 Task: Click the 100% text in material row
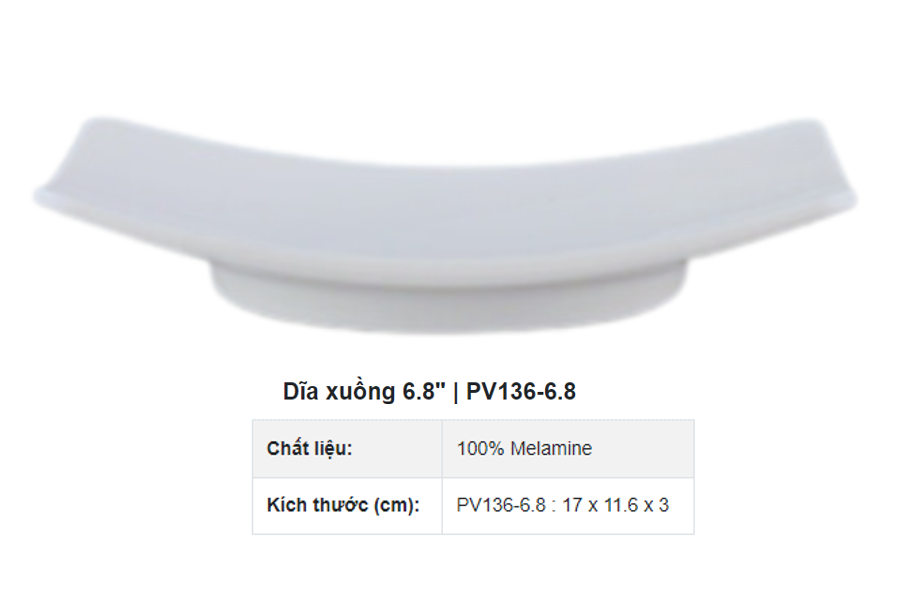coord(480,448)
